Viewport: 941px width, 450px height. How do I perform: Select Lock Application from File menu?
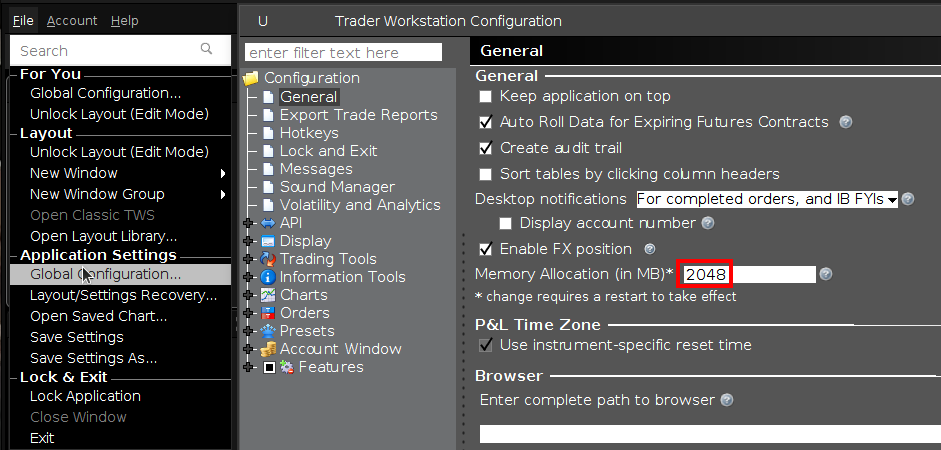click(121, 397)
